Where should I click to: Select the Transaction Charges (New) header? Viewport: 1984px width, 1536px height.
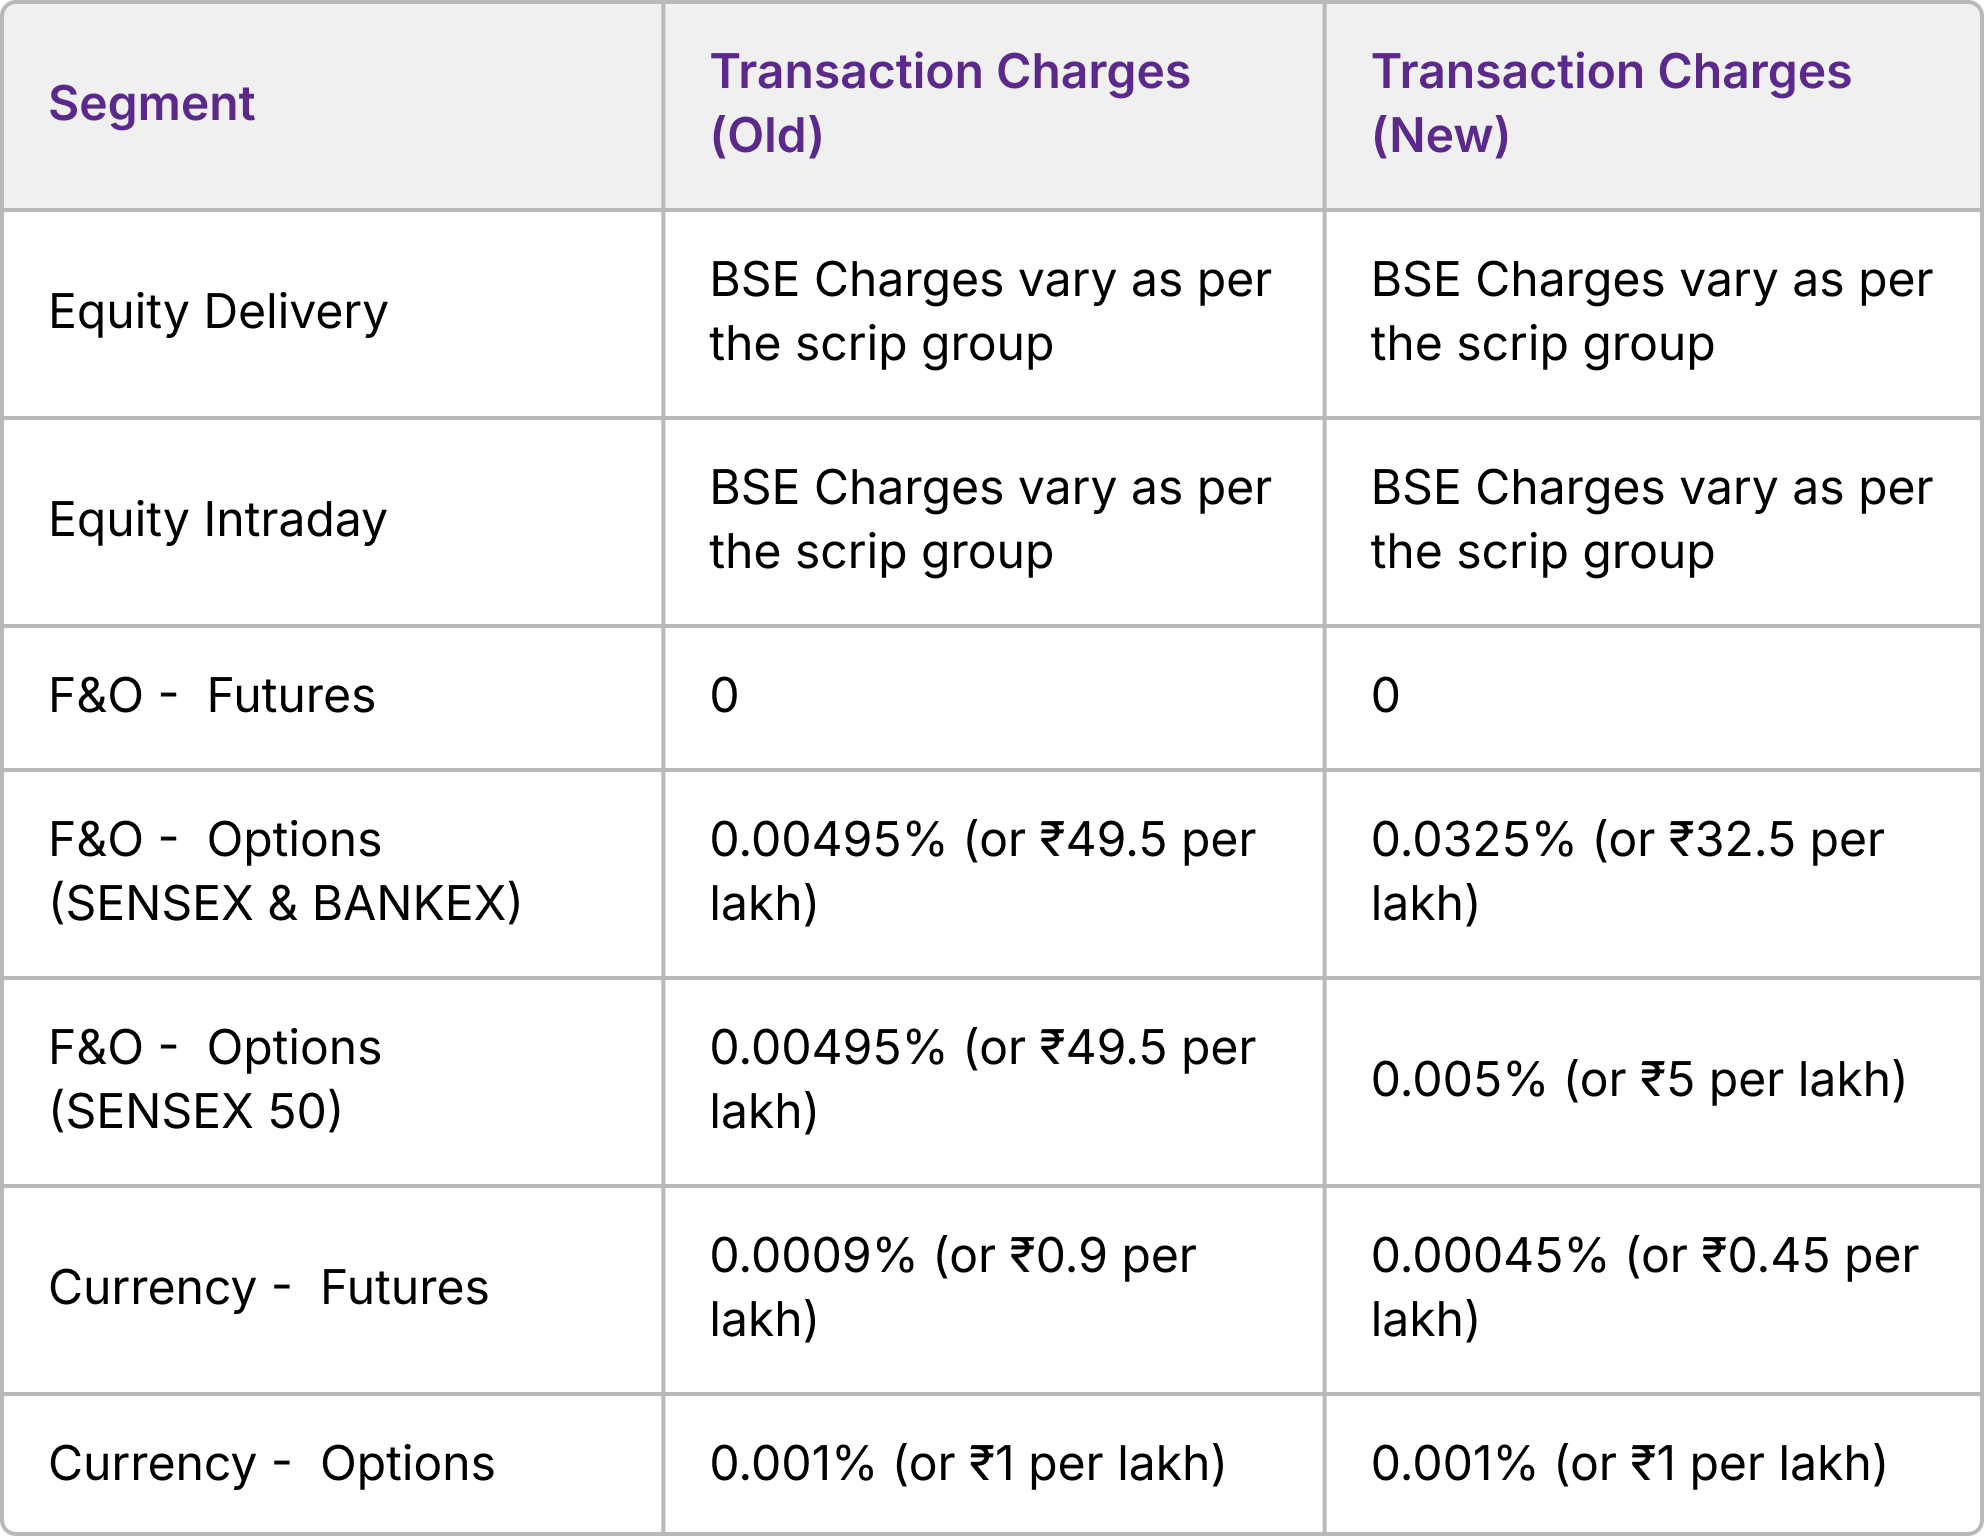pyautogui.click(x=1610, y=104)
